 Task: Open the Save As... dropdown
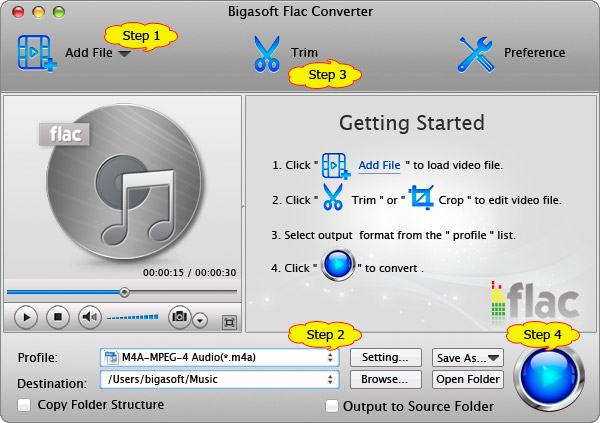click(468, 358)
